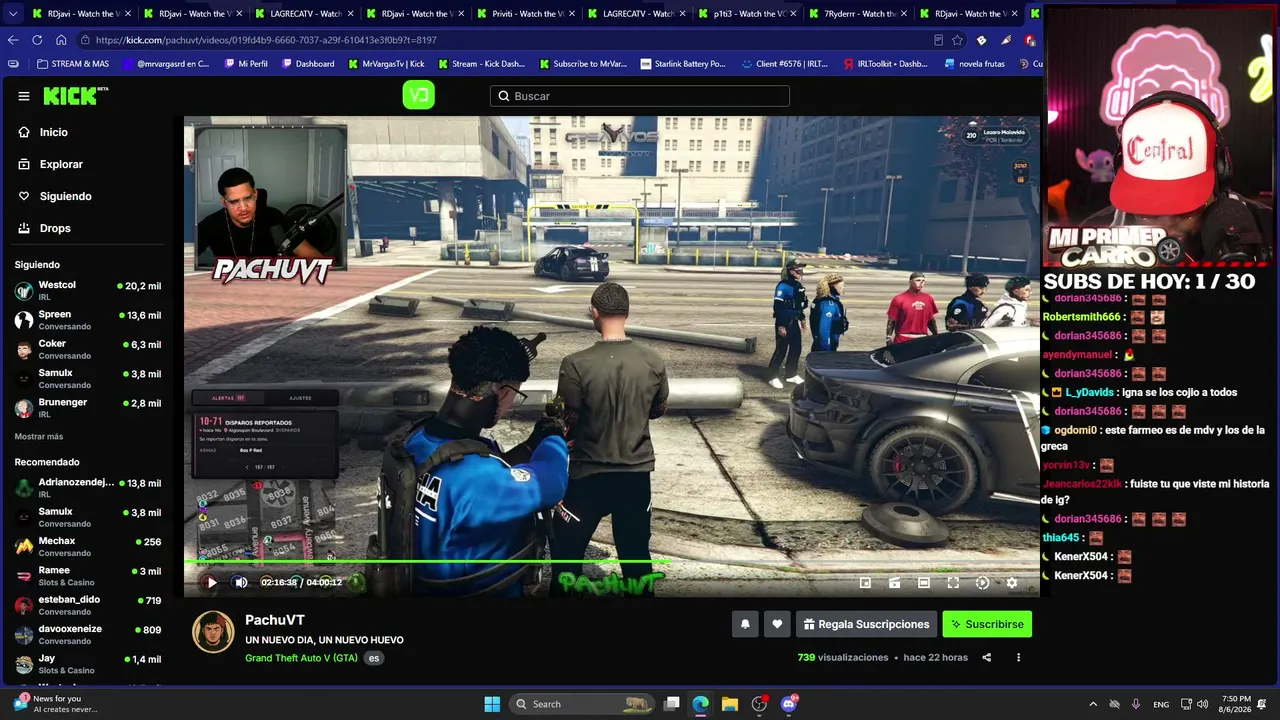This screenshot has width=1280, height=720.
Task: Click the PachuVT channel name
Action: [x=275, y=620]
